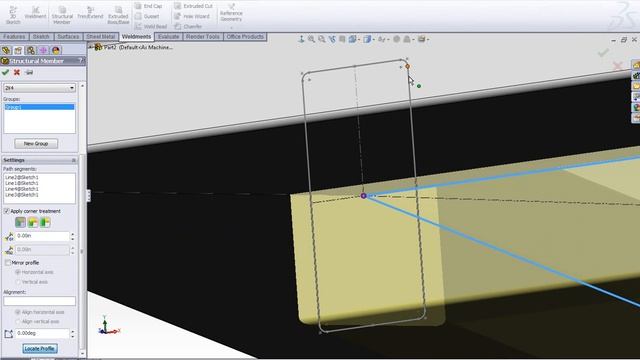Click the Zoom to Fit icon

(311, 39)
